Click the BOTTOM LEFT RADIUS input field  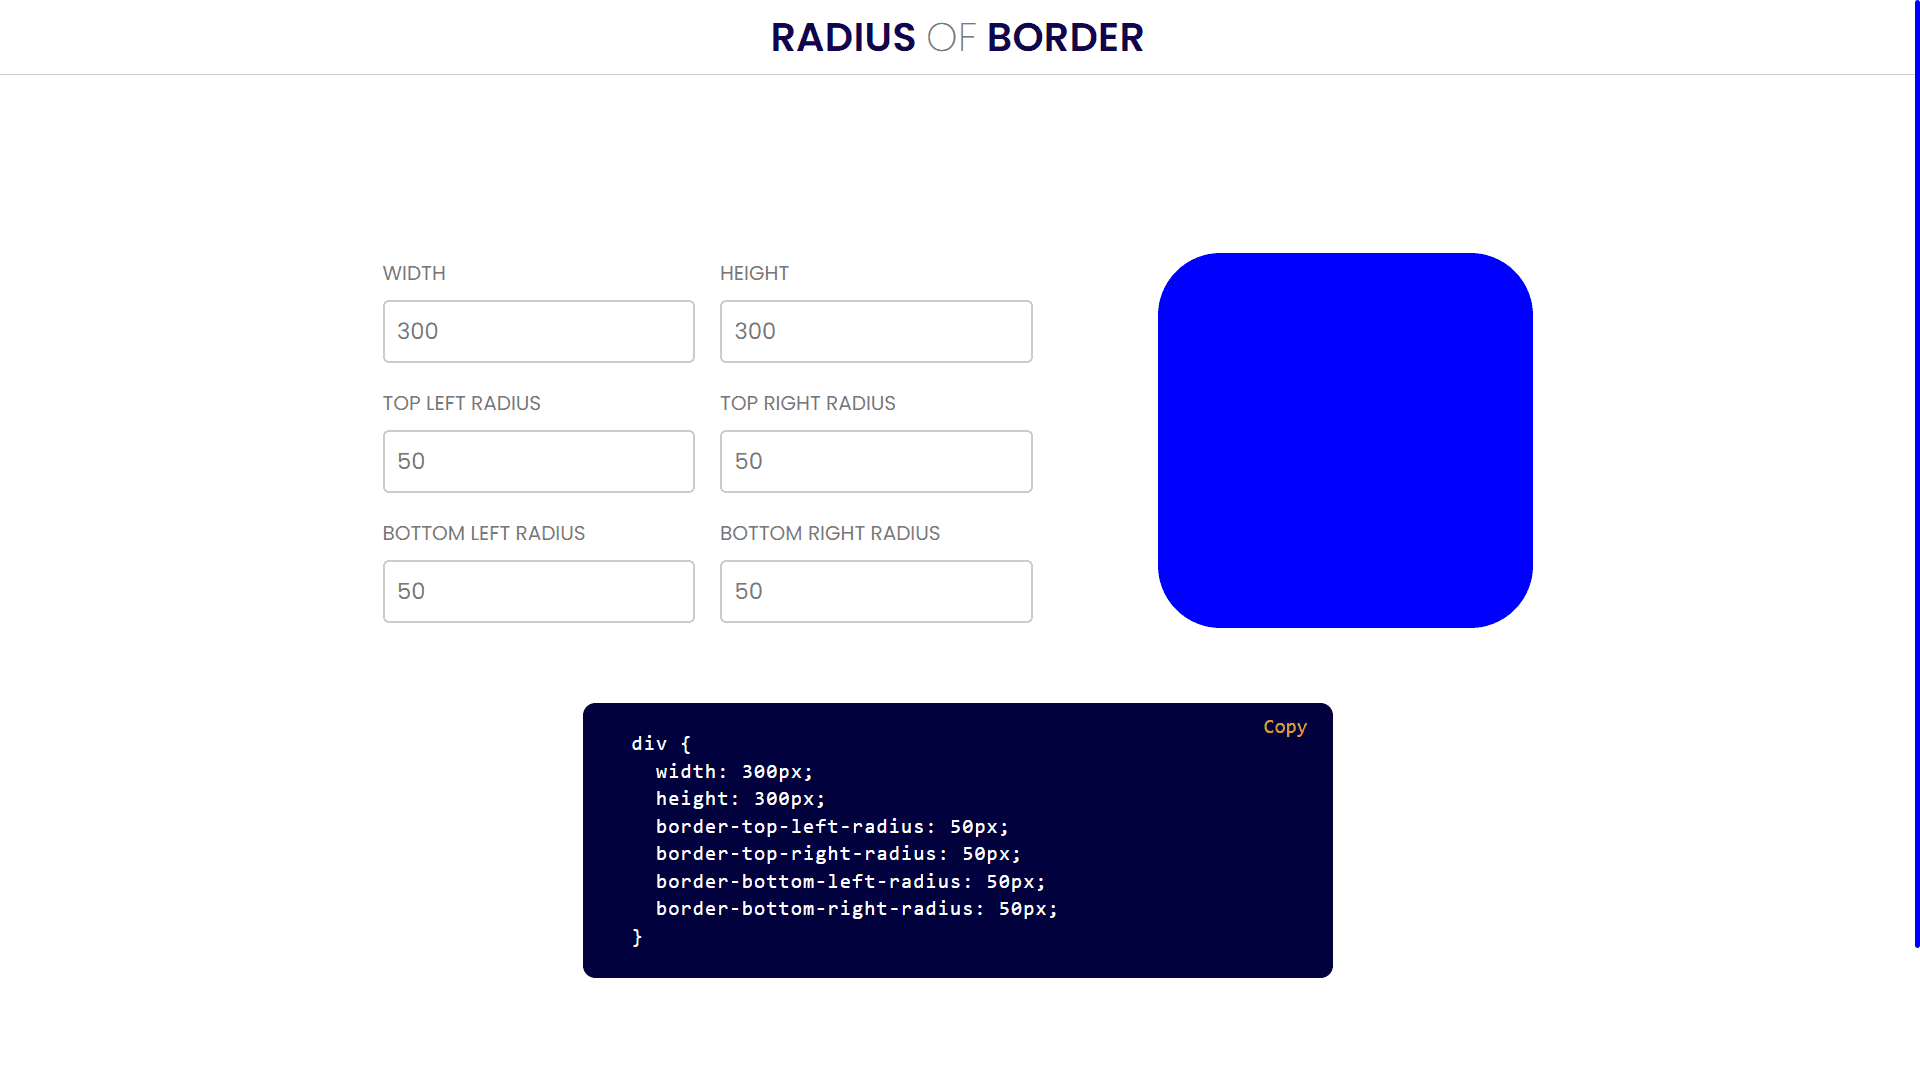(x=538, y=591)
